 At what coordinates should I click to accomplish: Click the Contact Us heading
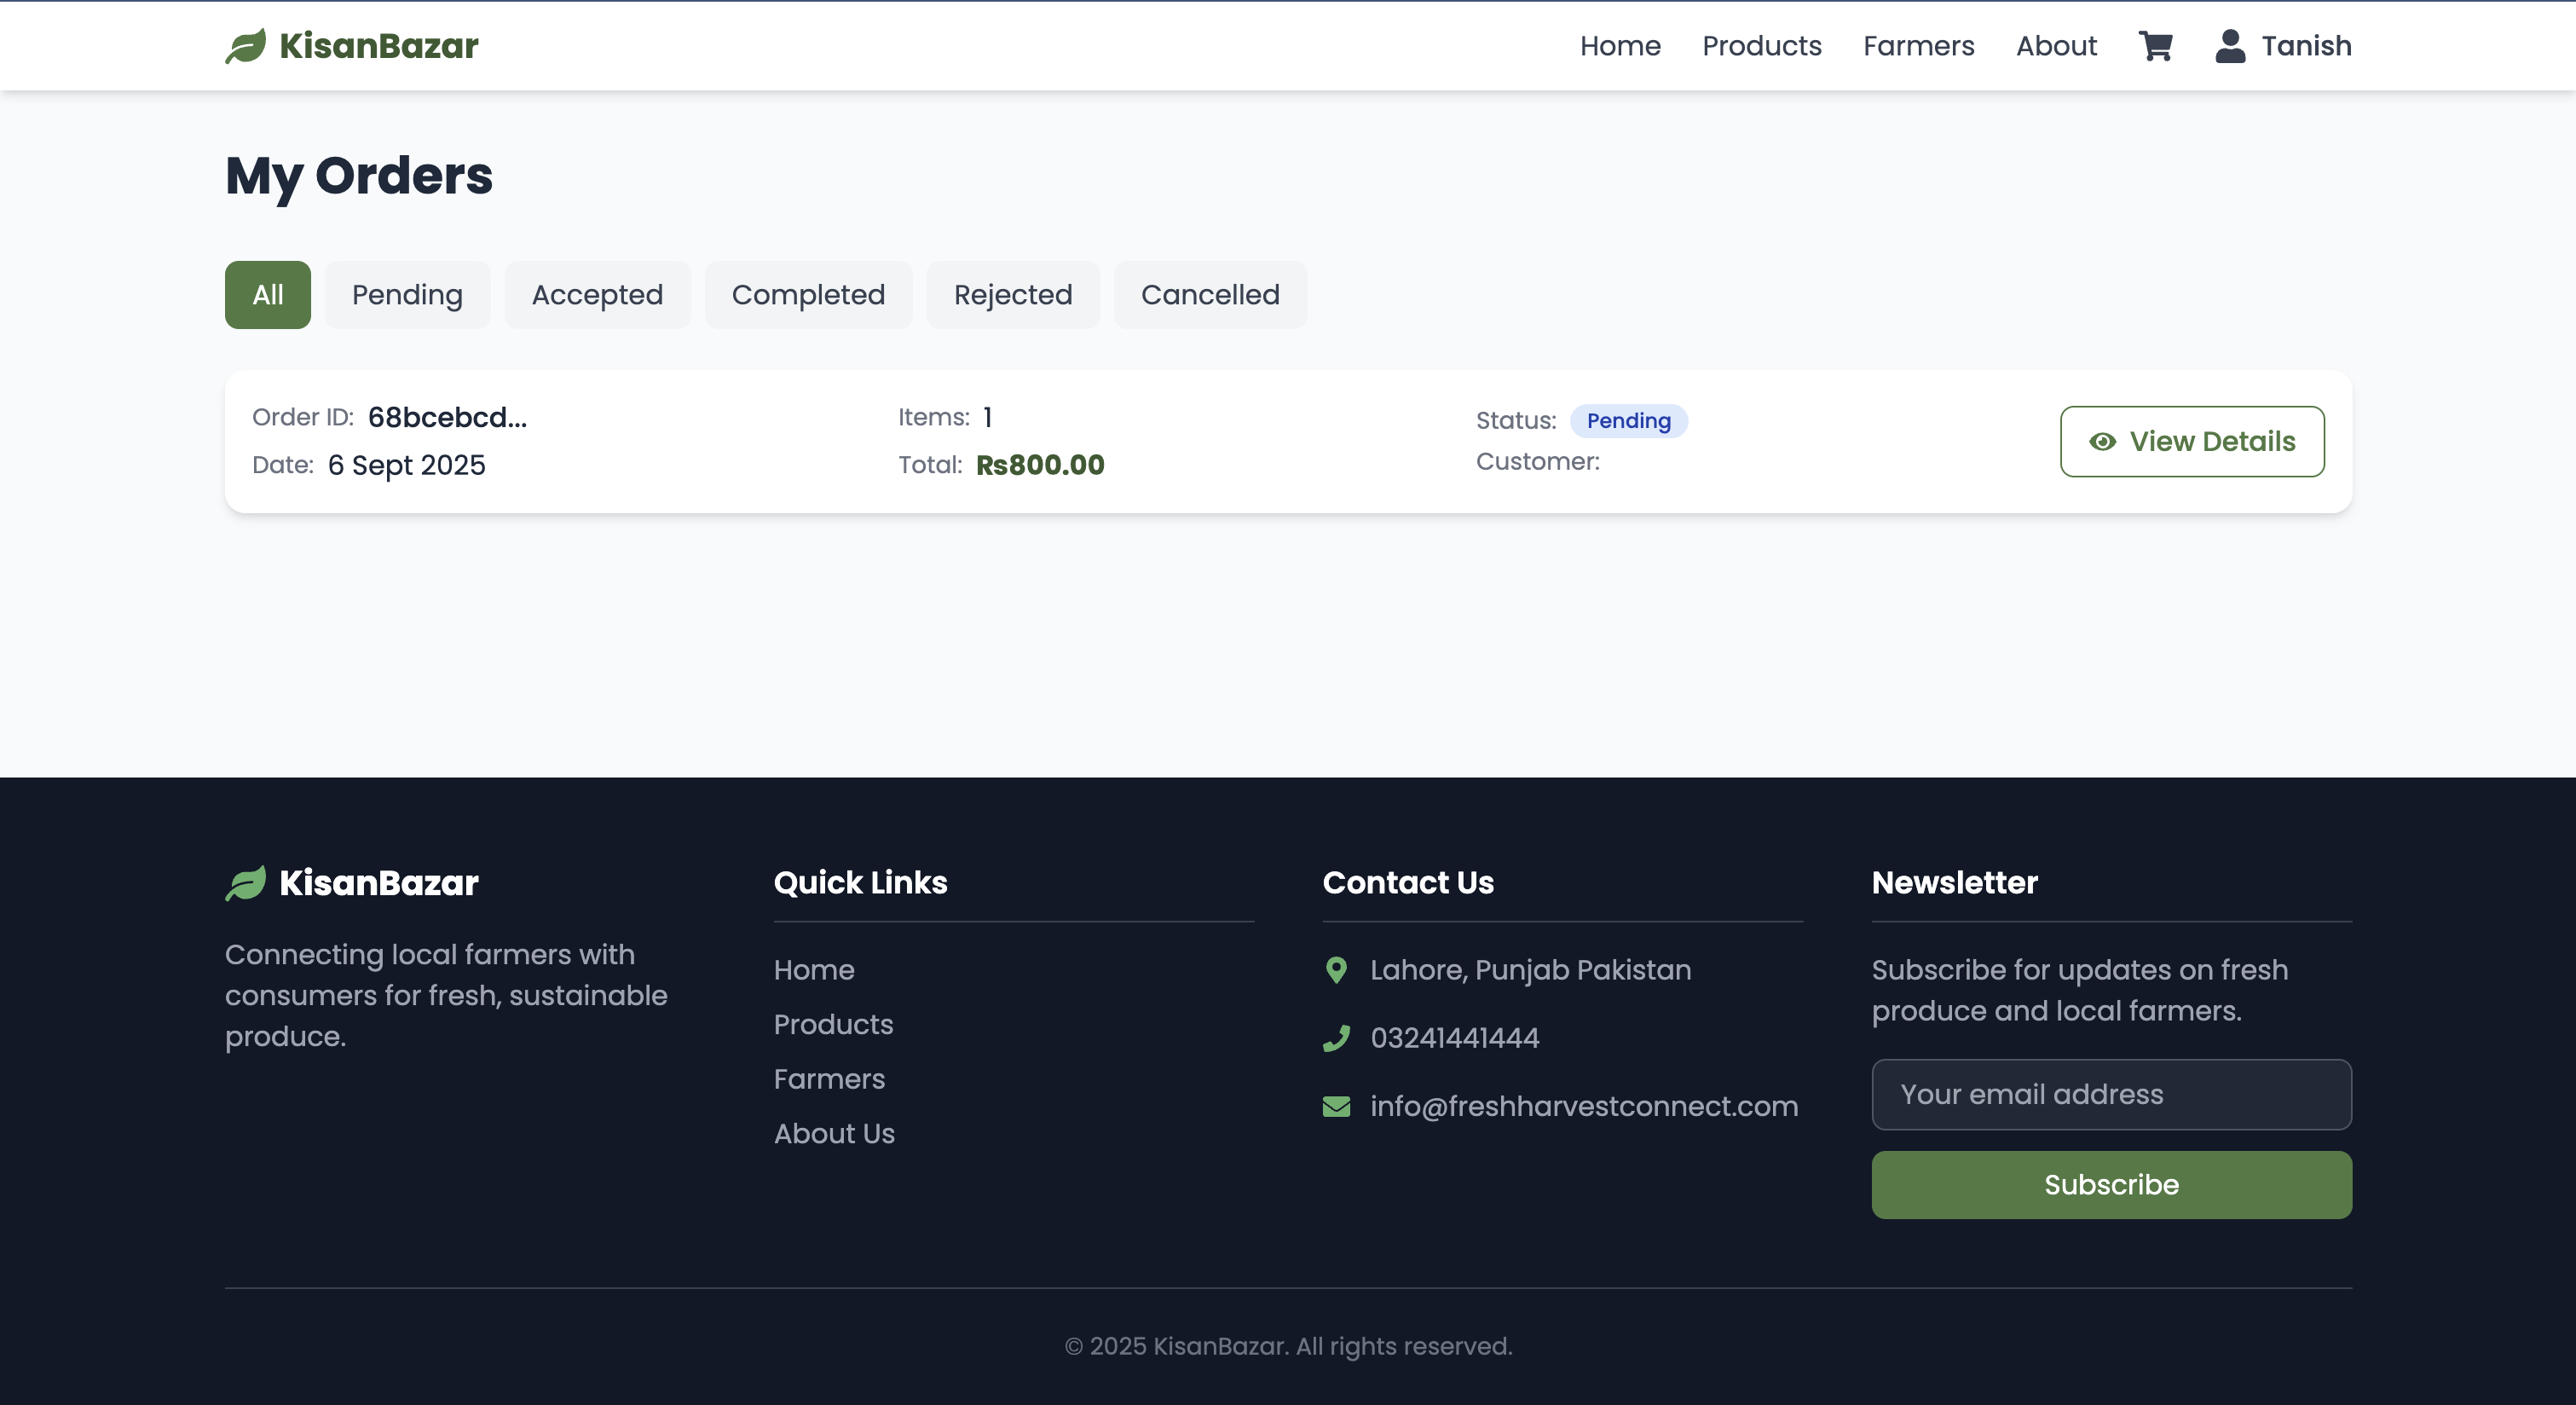click(1408, 882)
